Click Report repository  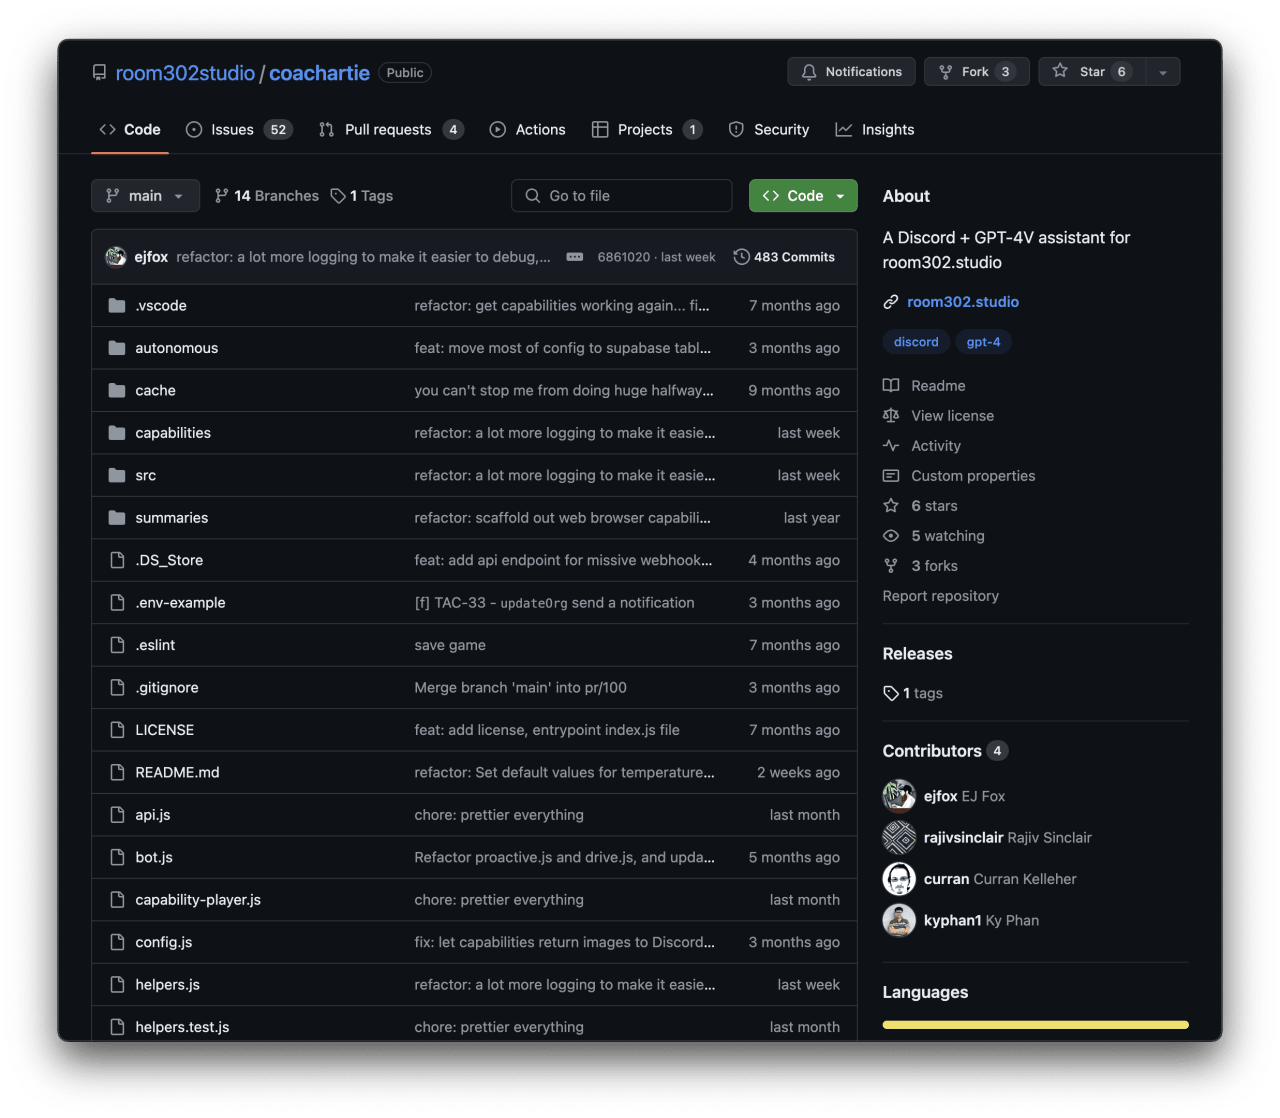pos(940,595)
